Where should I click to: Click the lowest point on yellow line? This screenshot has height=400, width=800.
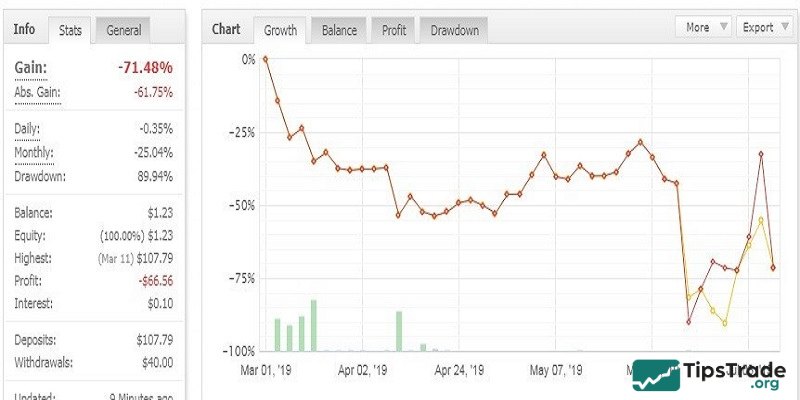[725, 323]
